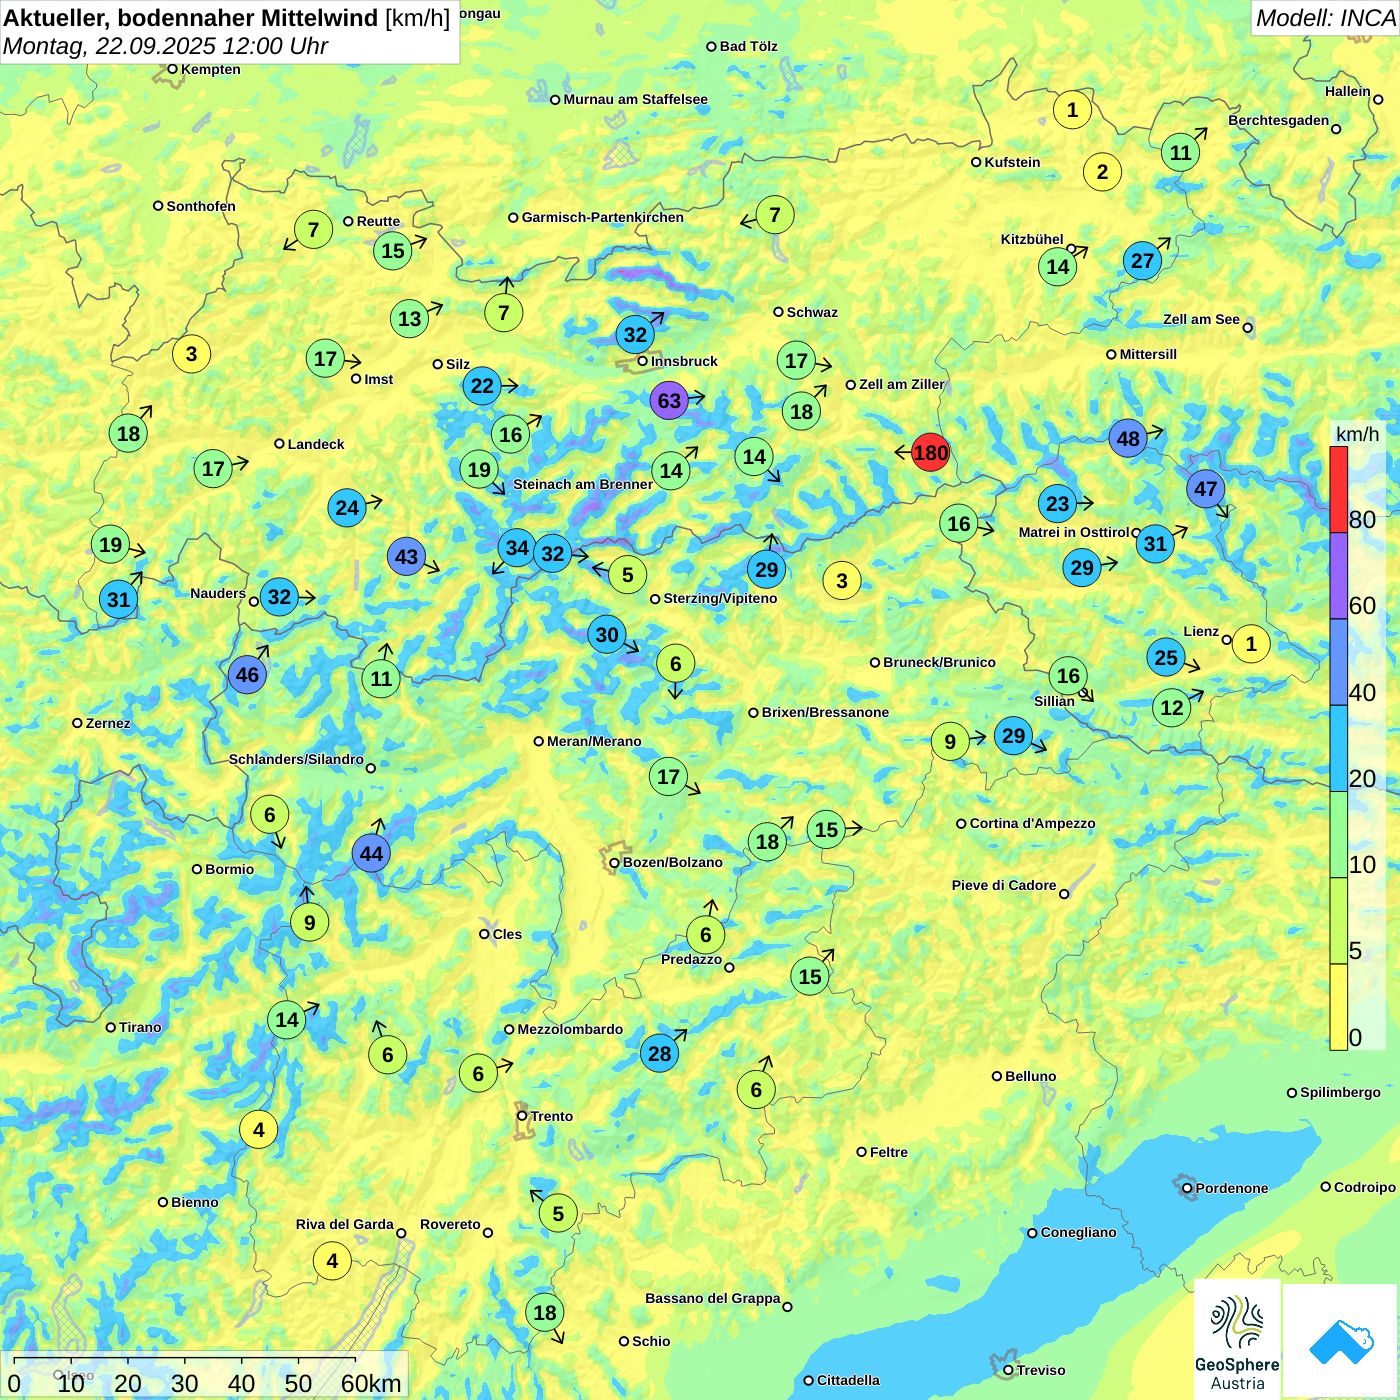Click the Schwaz city label
Viewport: 1400px width, 1400px height.
(x=812, y=312)
